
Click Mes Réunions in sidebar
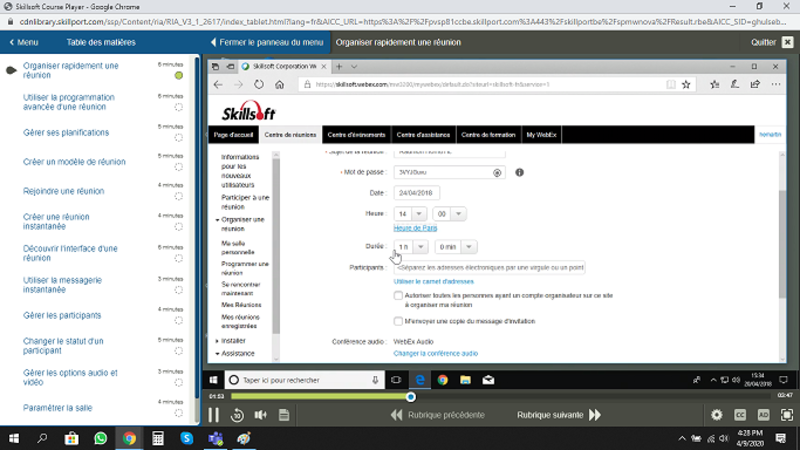click(241, 305)
